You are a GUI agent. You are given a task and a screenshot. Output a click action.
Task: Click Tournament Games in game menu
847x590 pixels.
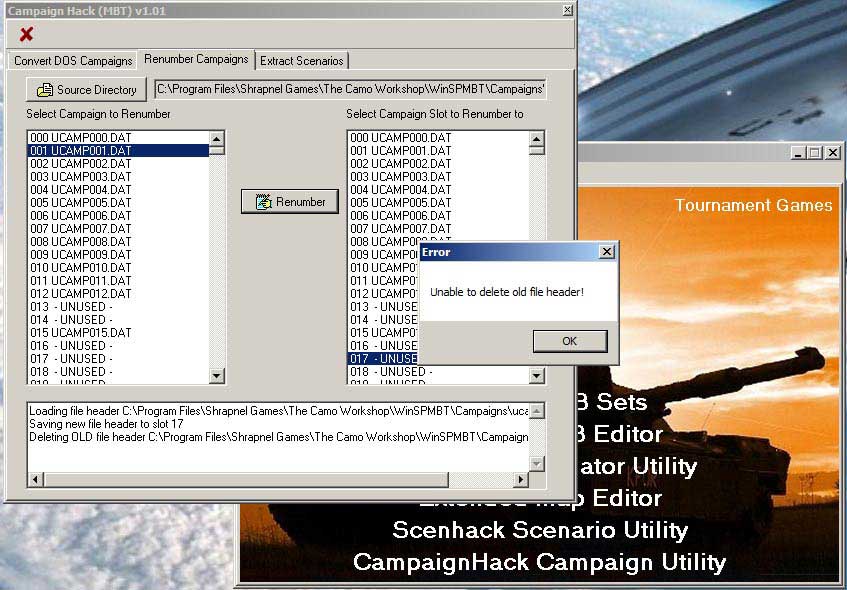tap(753, 205)
